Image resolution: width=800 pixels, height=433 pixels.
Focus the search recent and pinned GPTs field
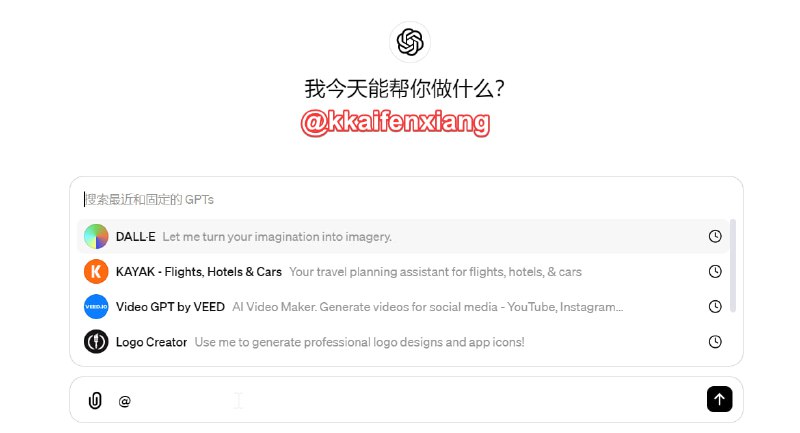click(406, 199)
